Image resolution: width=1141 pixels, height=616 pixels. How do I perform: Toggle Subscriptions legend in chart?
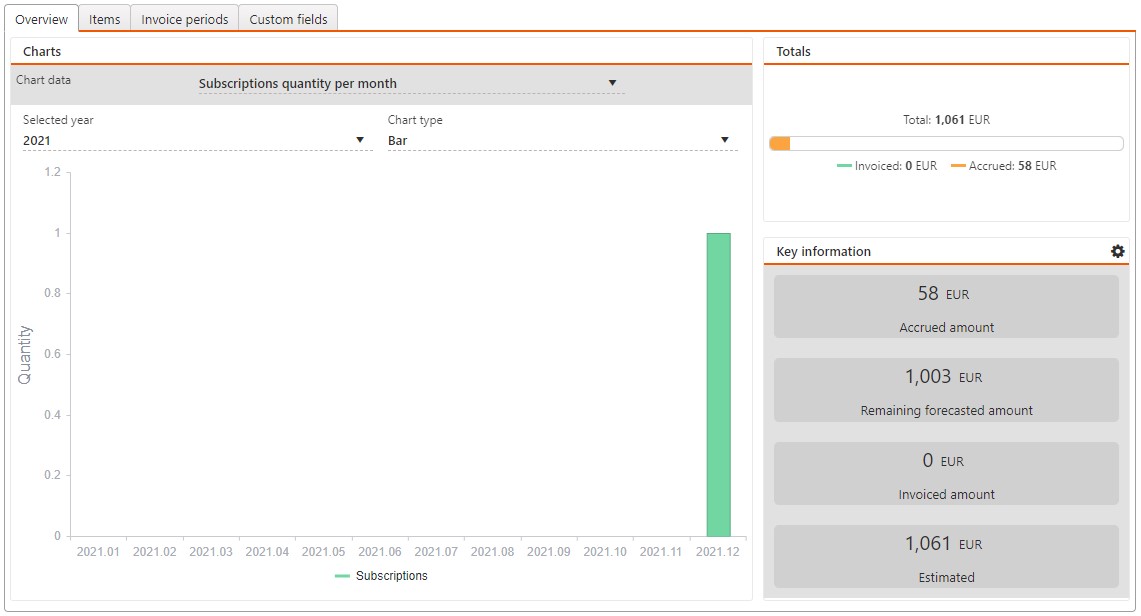point(381,576)
